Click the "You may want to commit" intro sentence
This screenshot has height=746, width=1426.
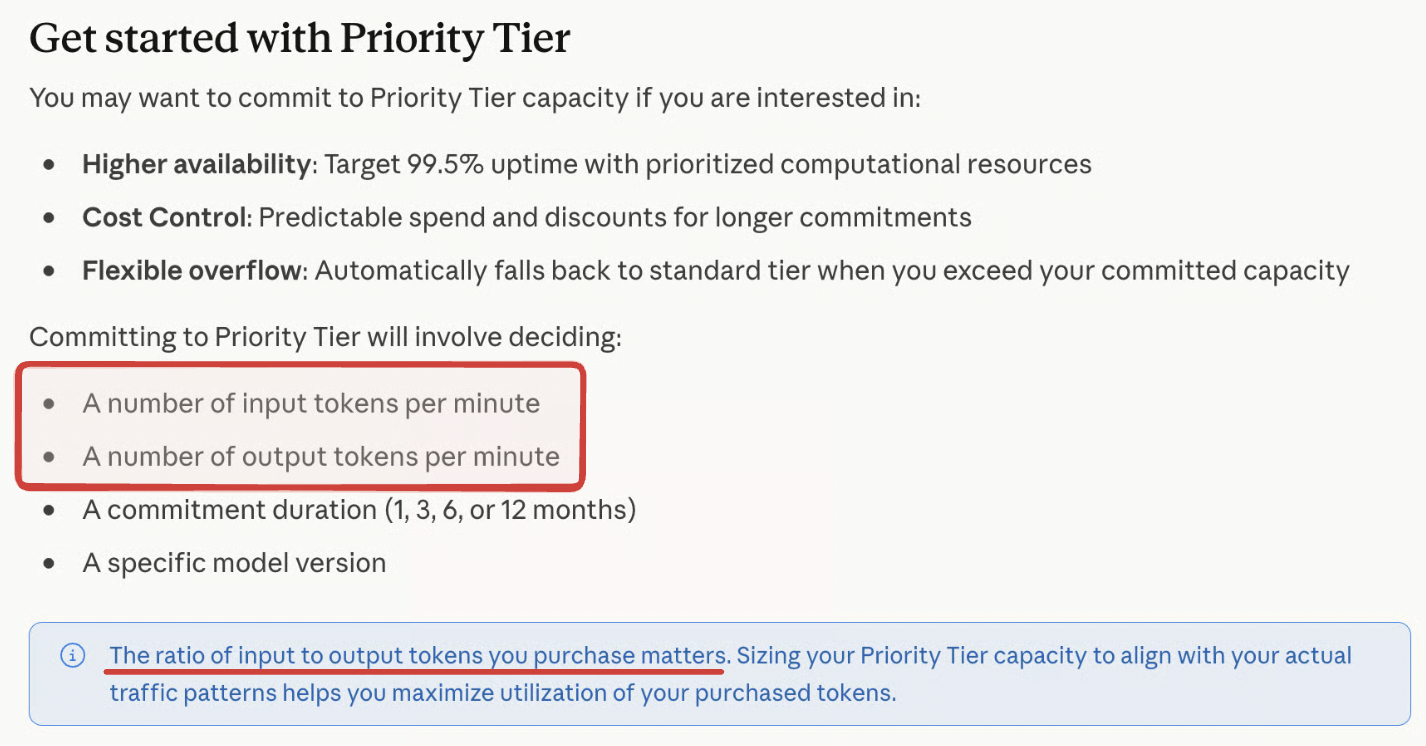[475, 98]
